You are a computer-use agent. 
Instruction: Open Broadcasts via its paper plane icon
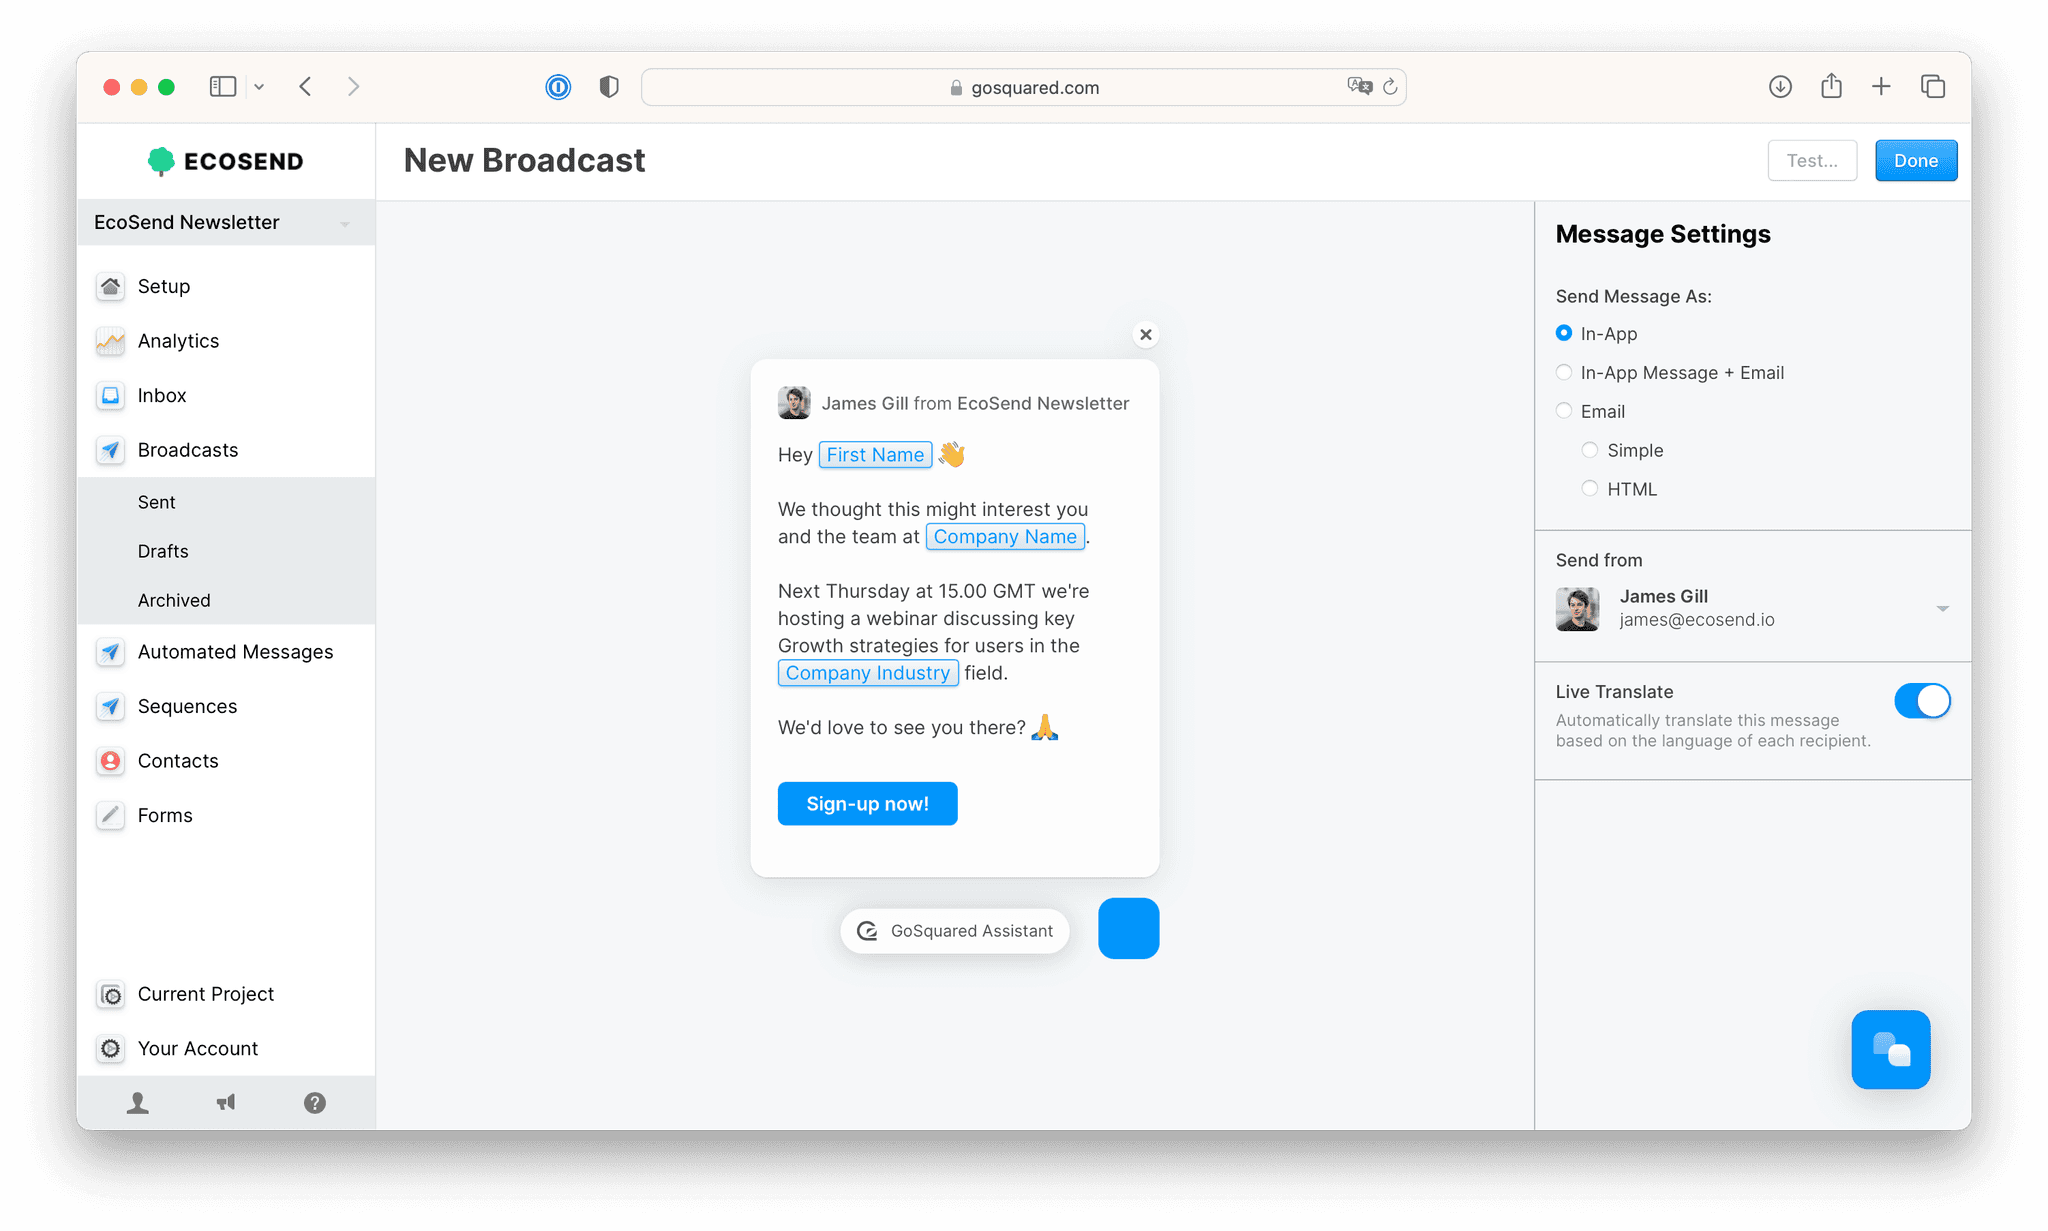pyautogui.click(x=111, y=450)
